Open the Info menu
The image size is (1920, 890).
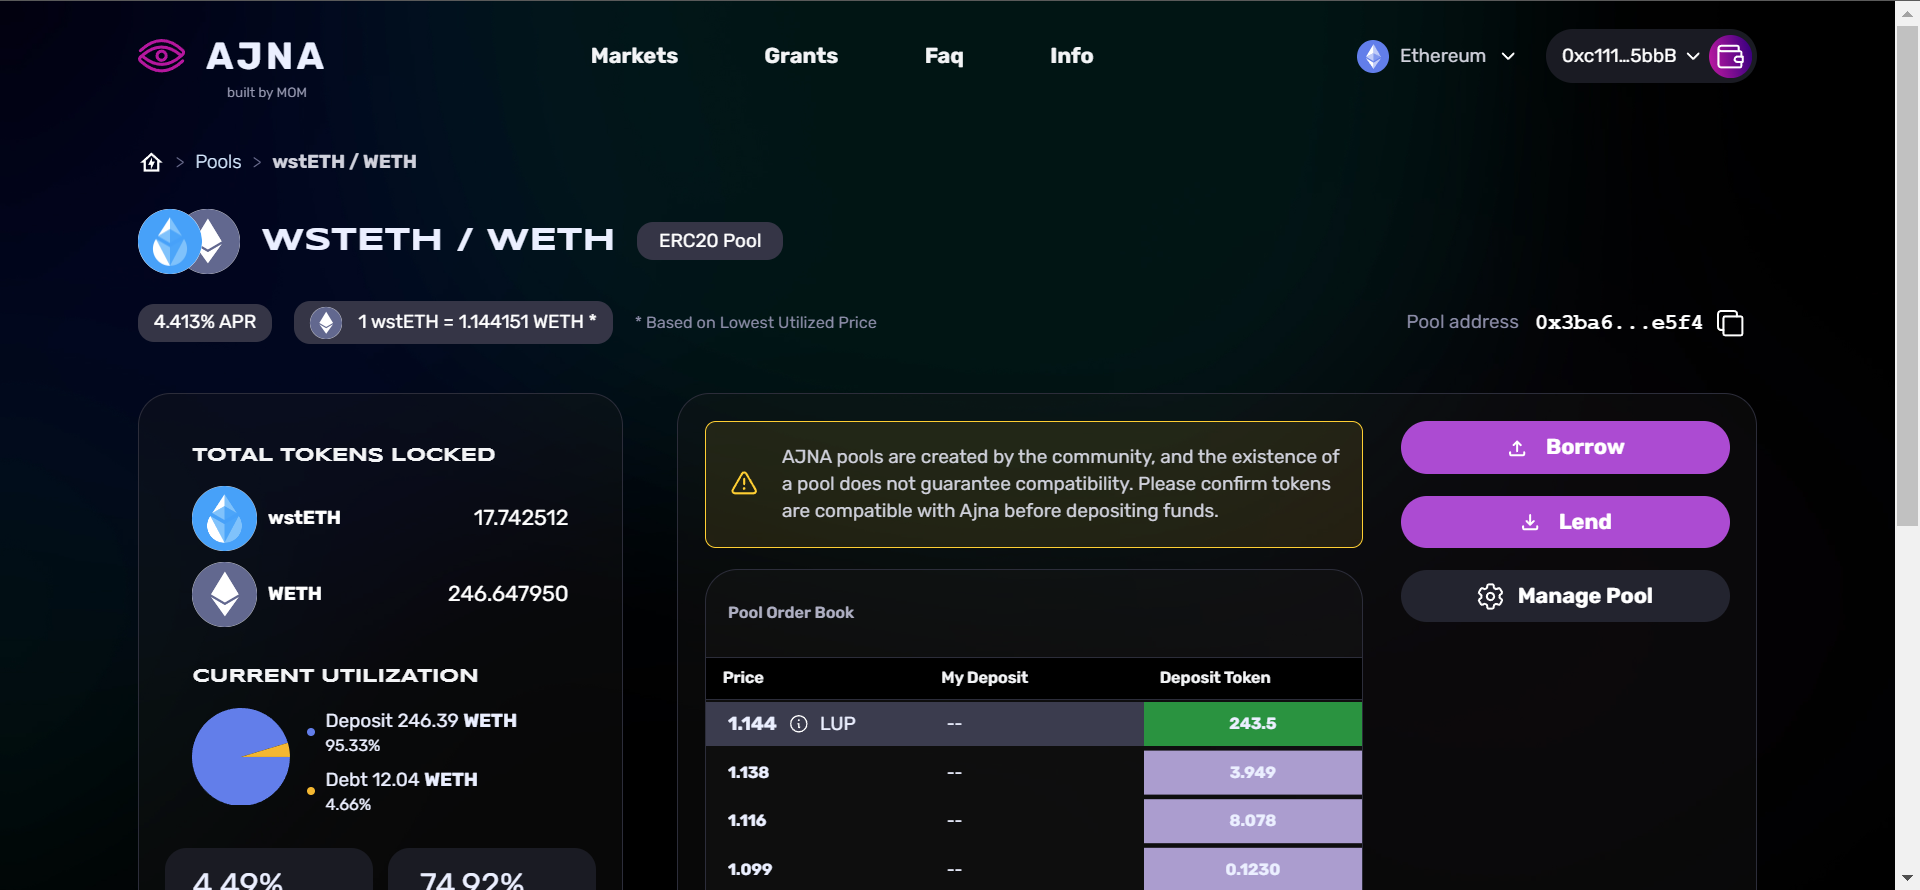click(x=1071, y=56)
